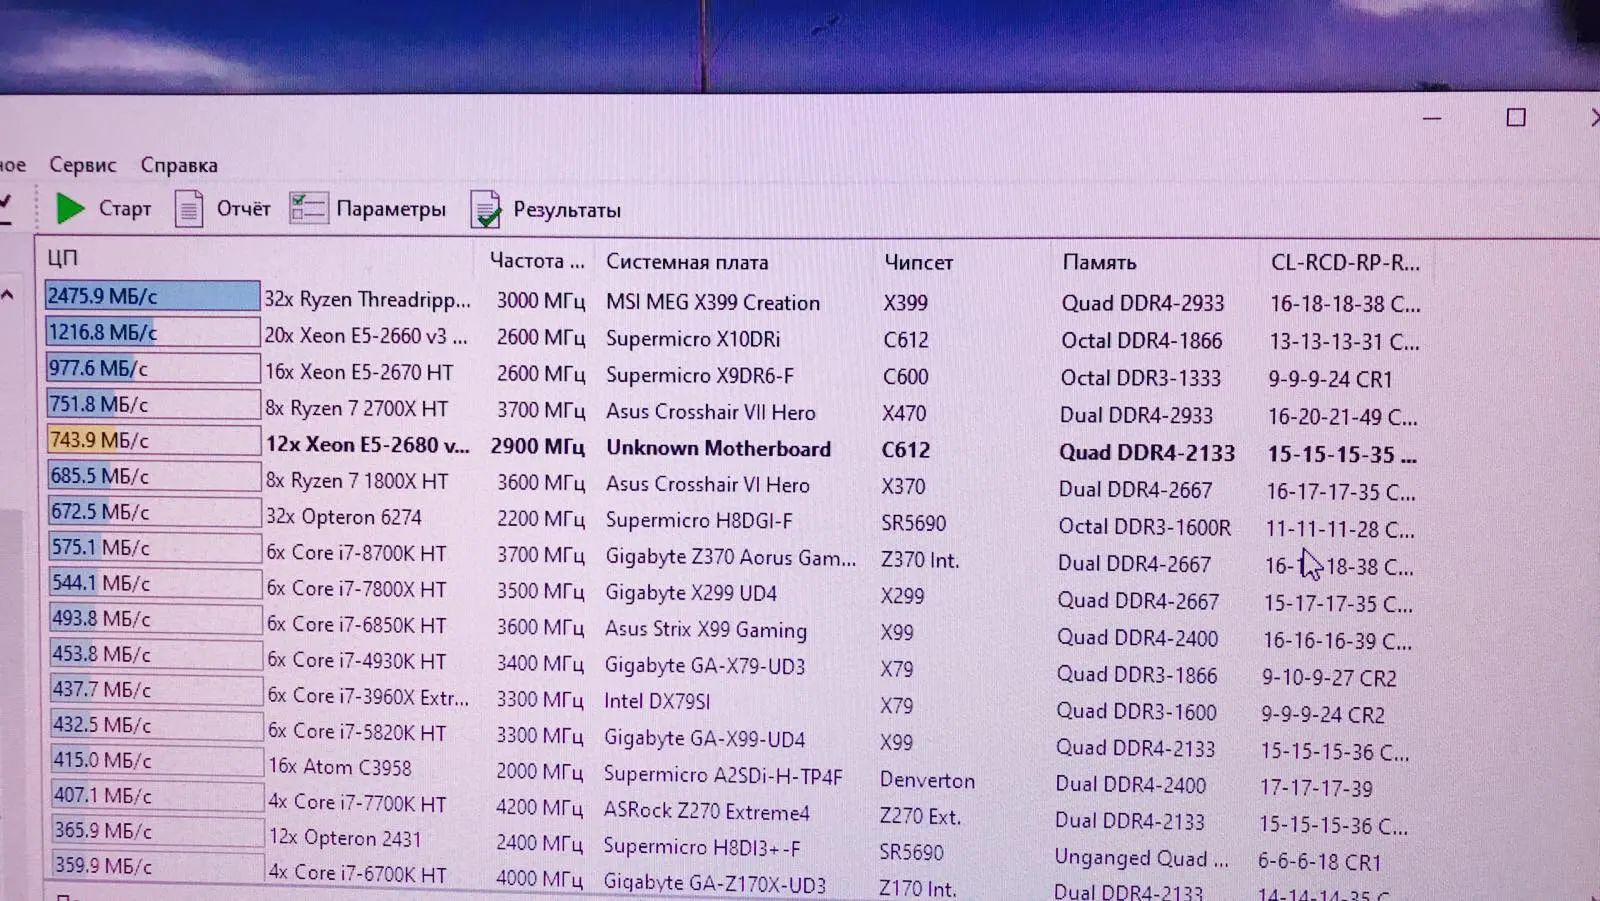The height and width of the screenshot is (901, 1600).
Task: Click the Supermicro X10DRi motherboard cell
Action: (x=693, y=339)
